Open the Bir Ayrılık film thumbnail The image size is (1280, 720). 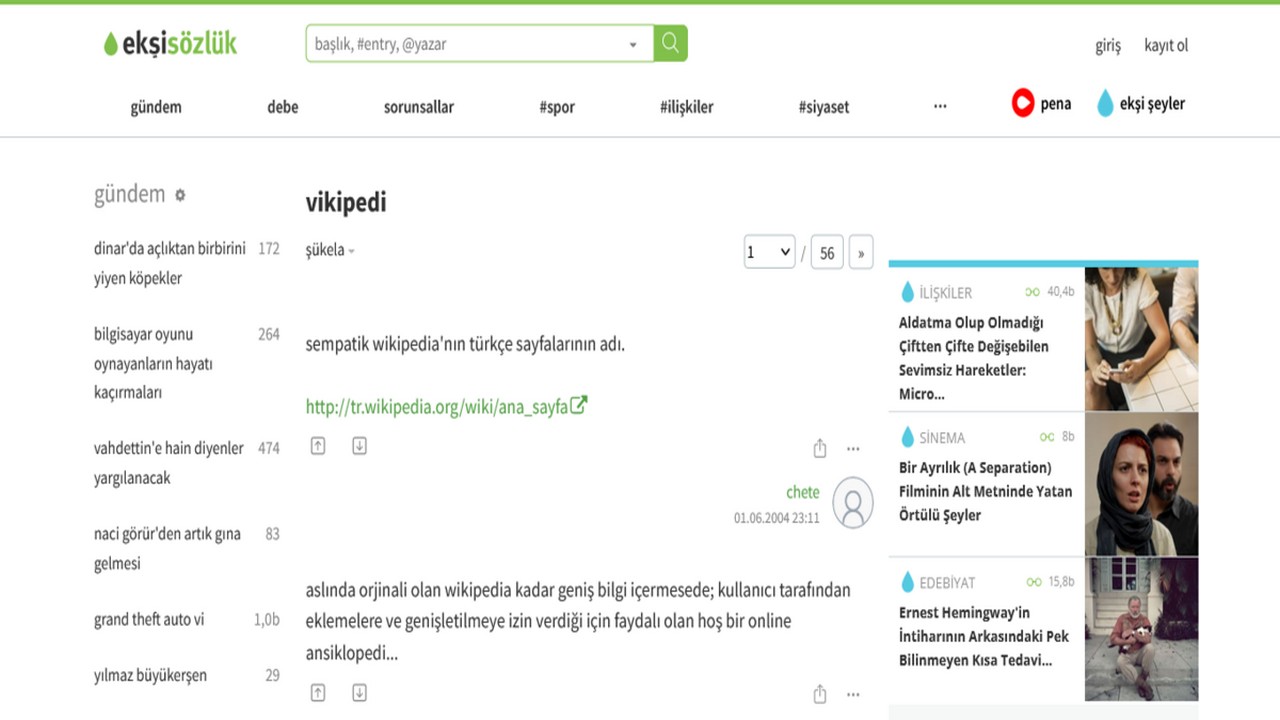[x=1141, y=484]
